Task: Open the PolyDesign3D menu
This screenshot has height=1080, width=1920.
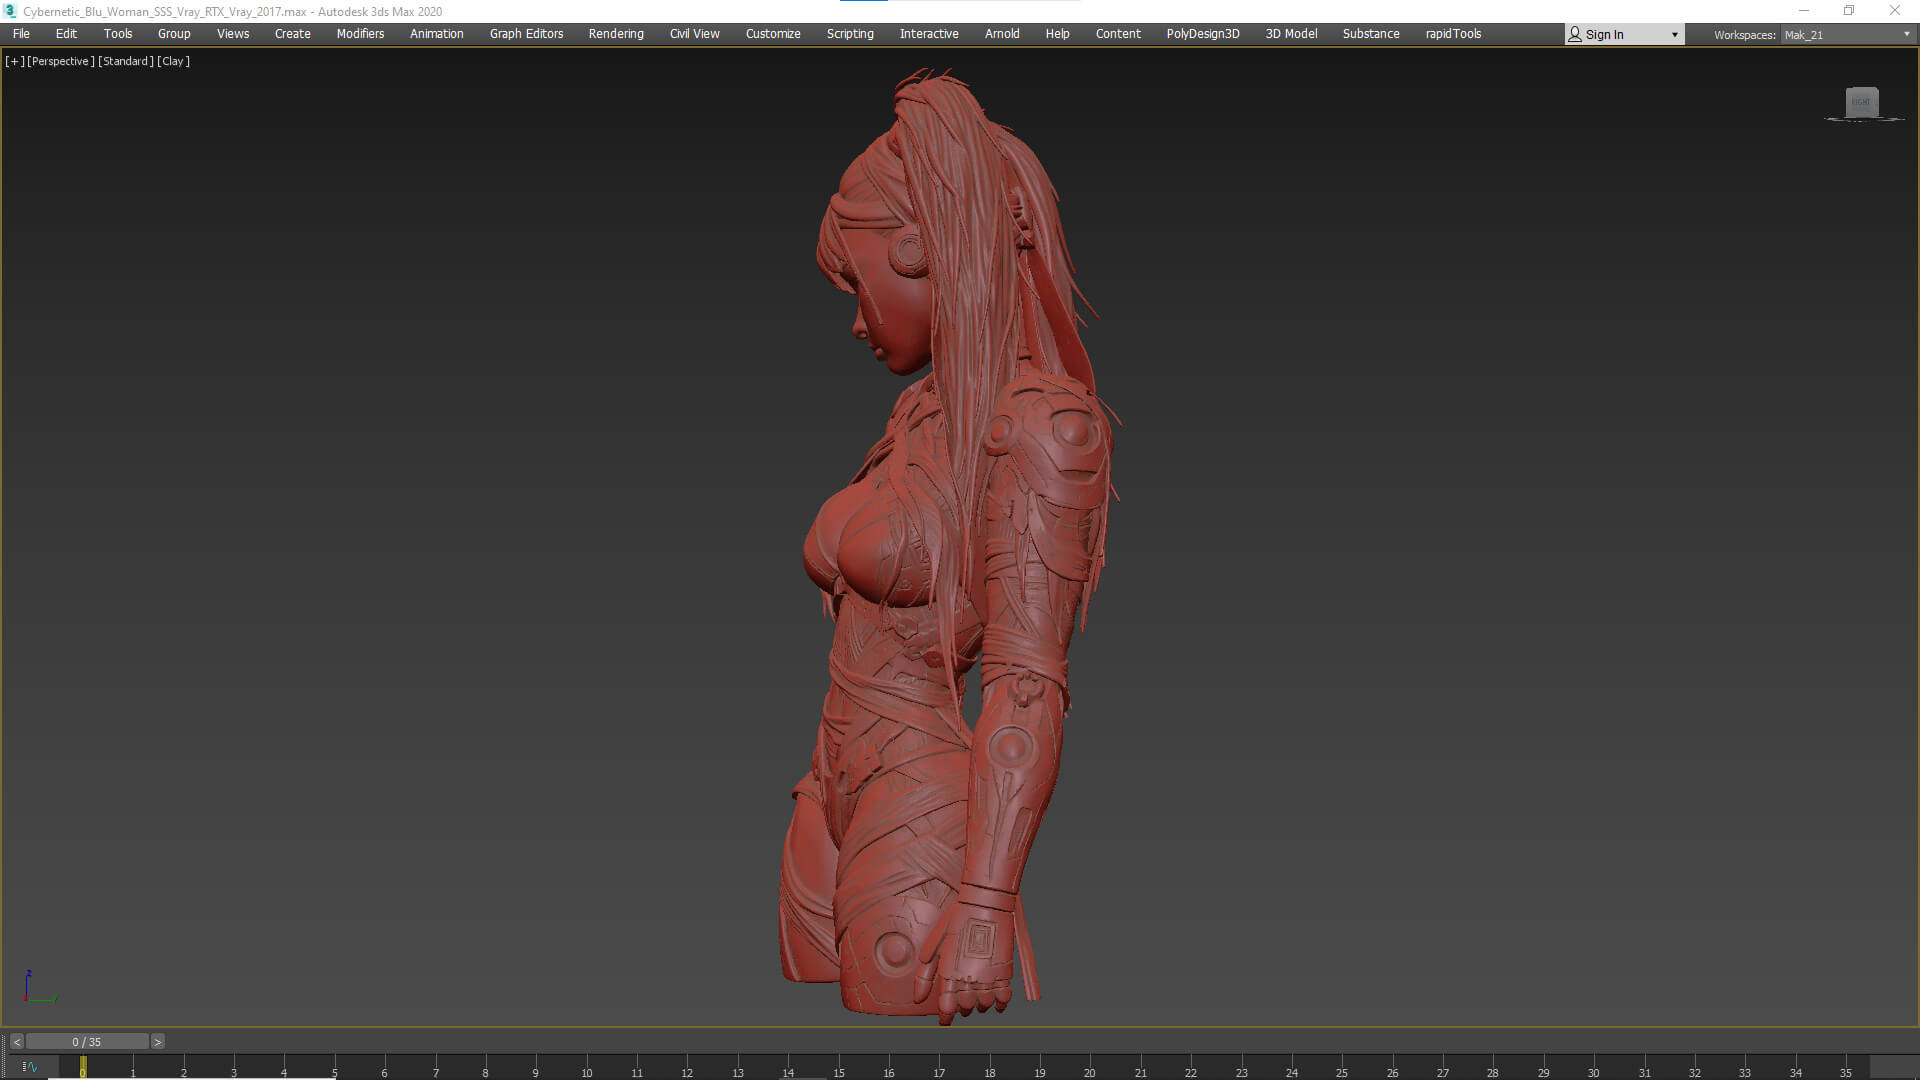Action: click(x=1203, y=34)
